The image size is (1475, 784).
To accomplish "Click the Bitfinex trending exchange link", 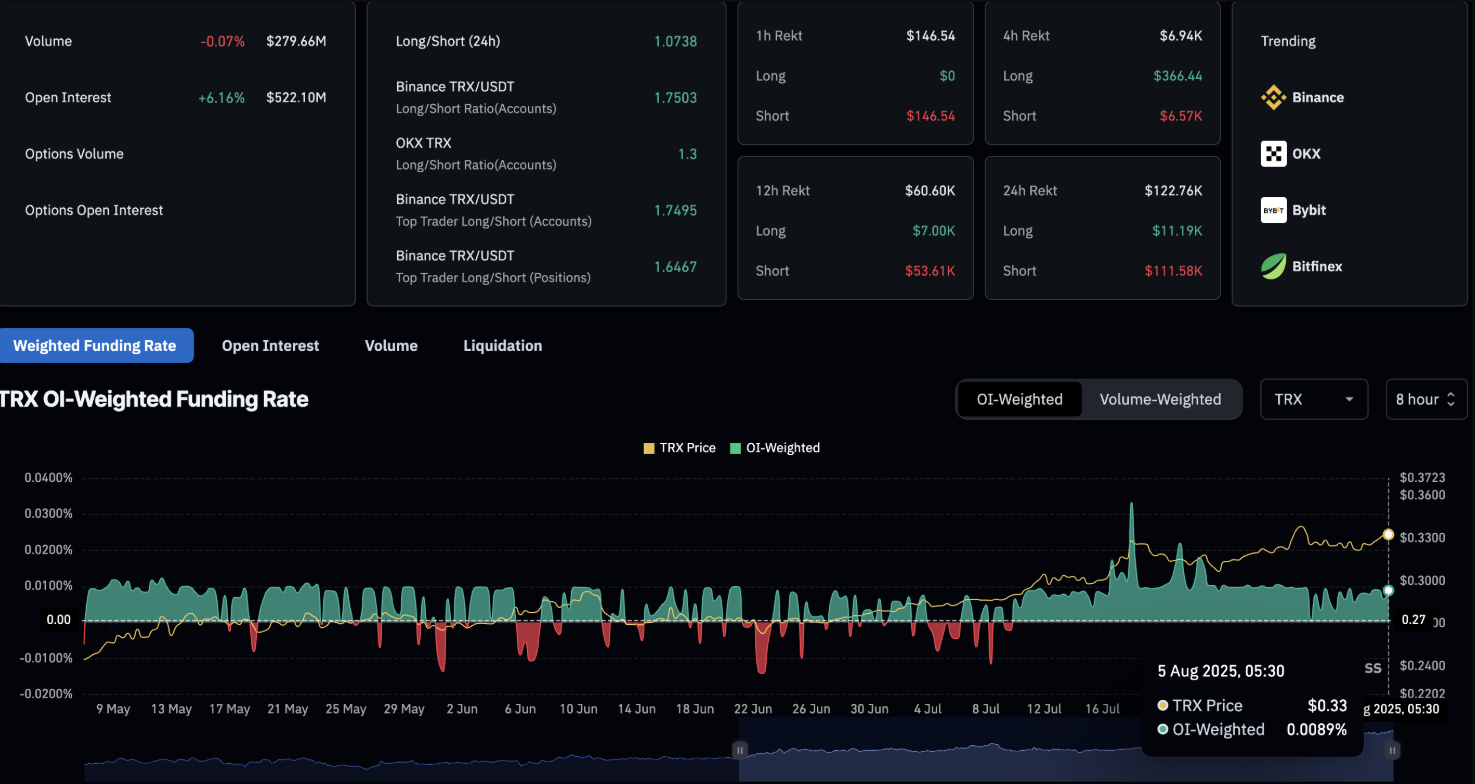I will coord(1316,266).
